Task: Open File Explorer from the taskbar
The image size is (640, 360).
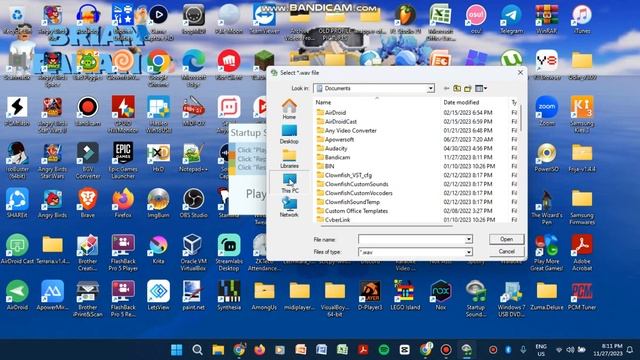Action: coord(218,350)
